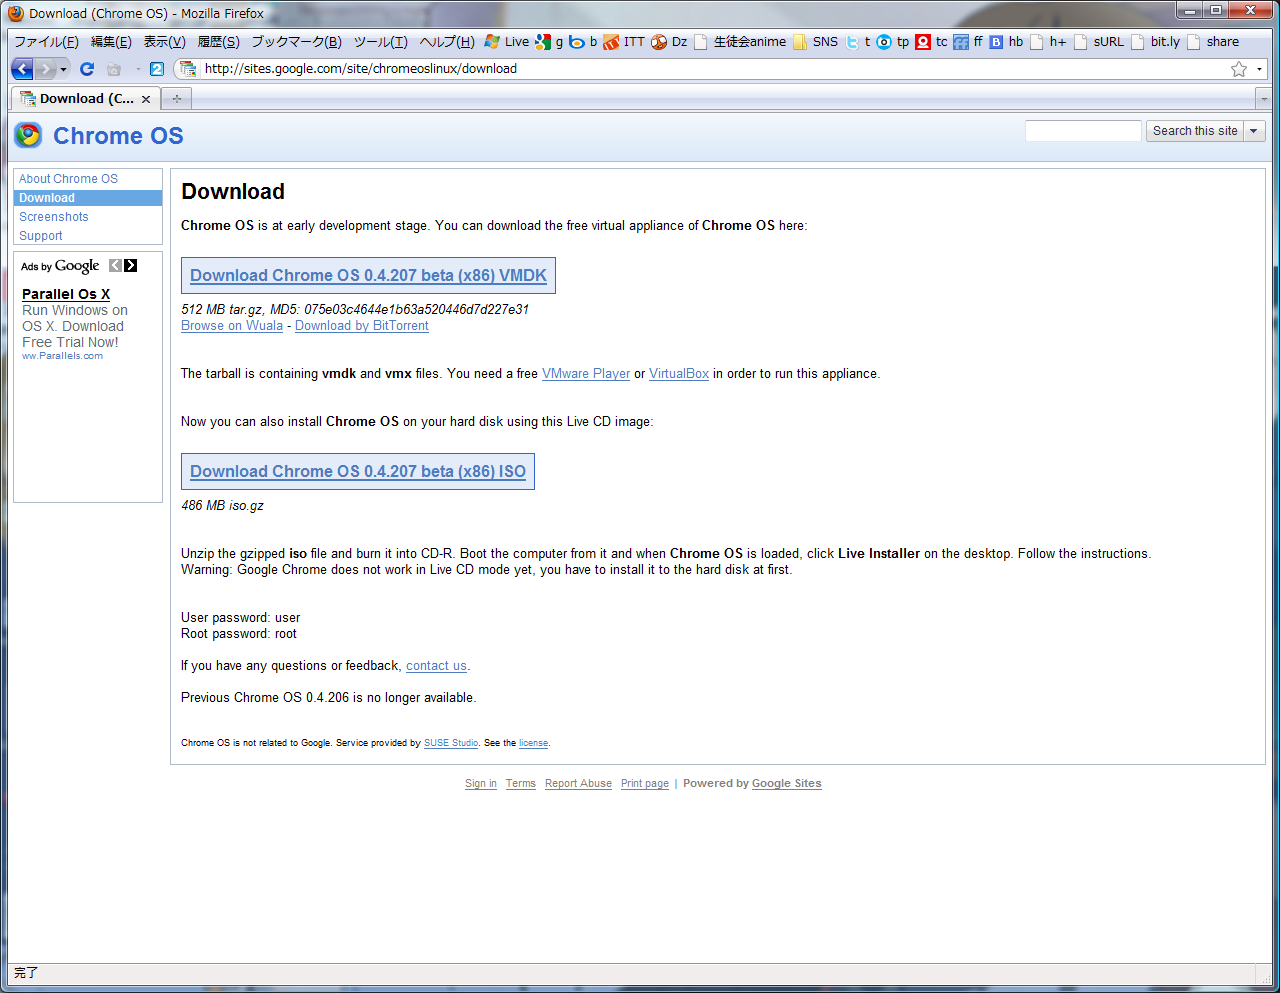This screenshot has height=993, width=1280.
Task: Open a new tab with the plus button
Action: click(177, 99)
